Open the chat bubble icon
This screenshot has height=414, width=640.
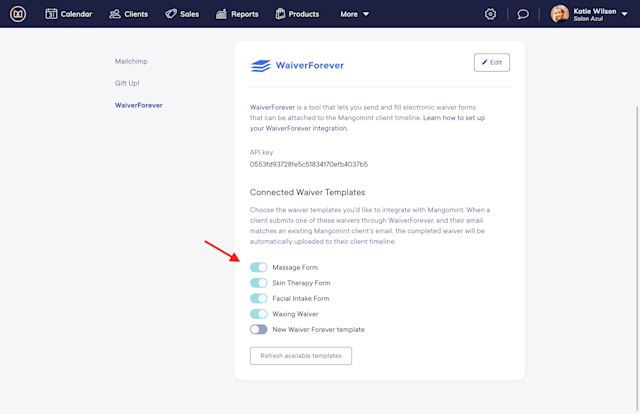523,14
